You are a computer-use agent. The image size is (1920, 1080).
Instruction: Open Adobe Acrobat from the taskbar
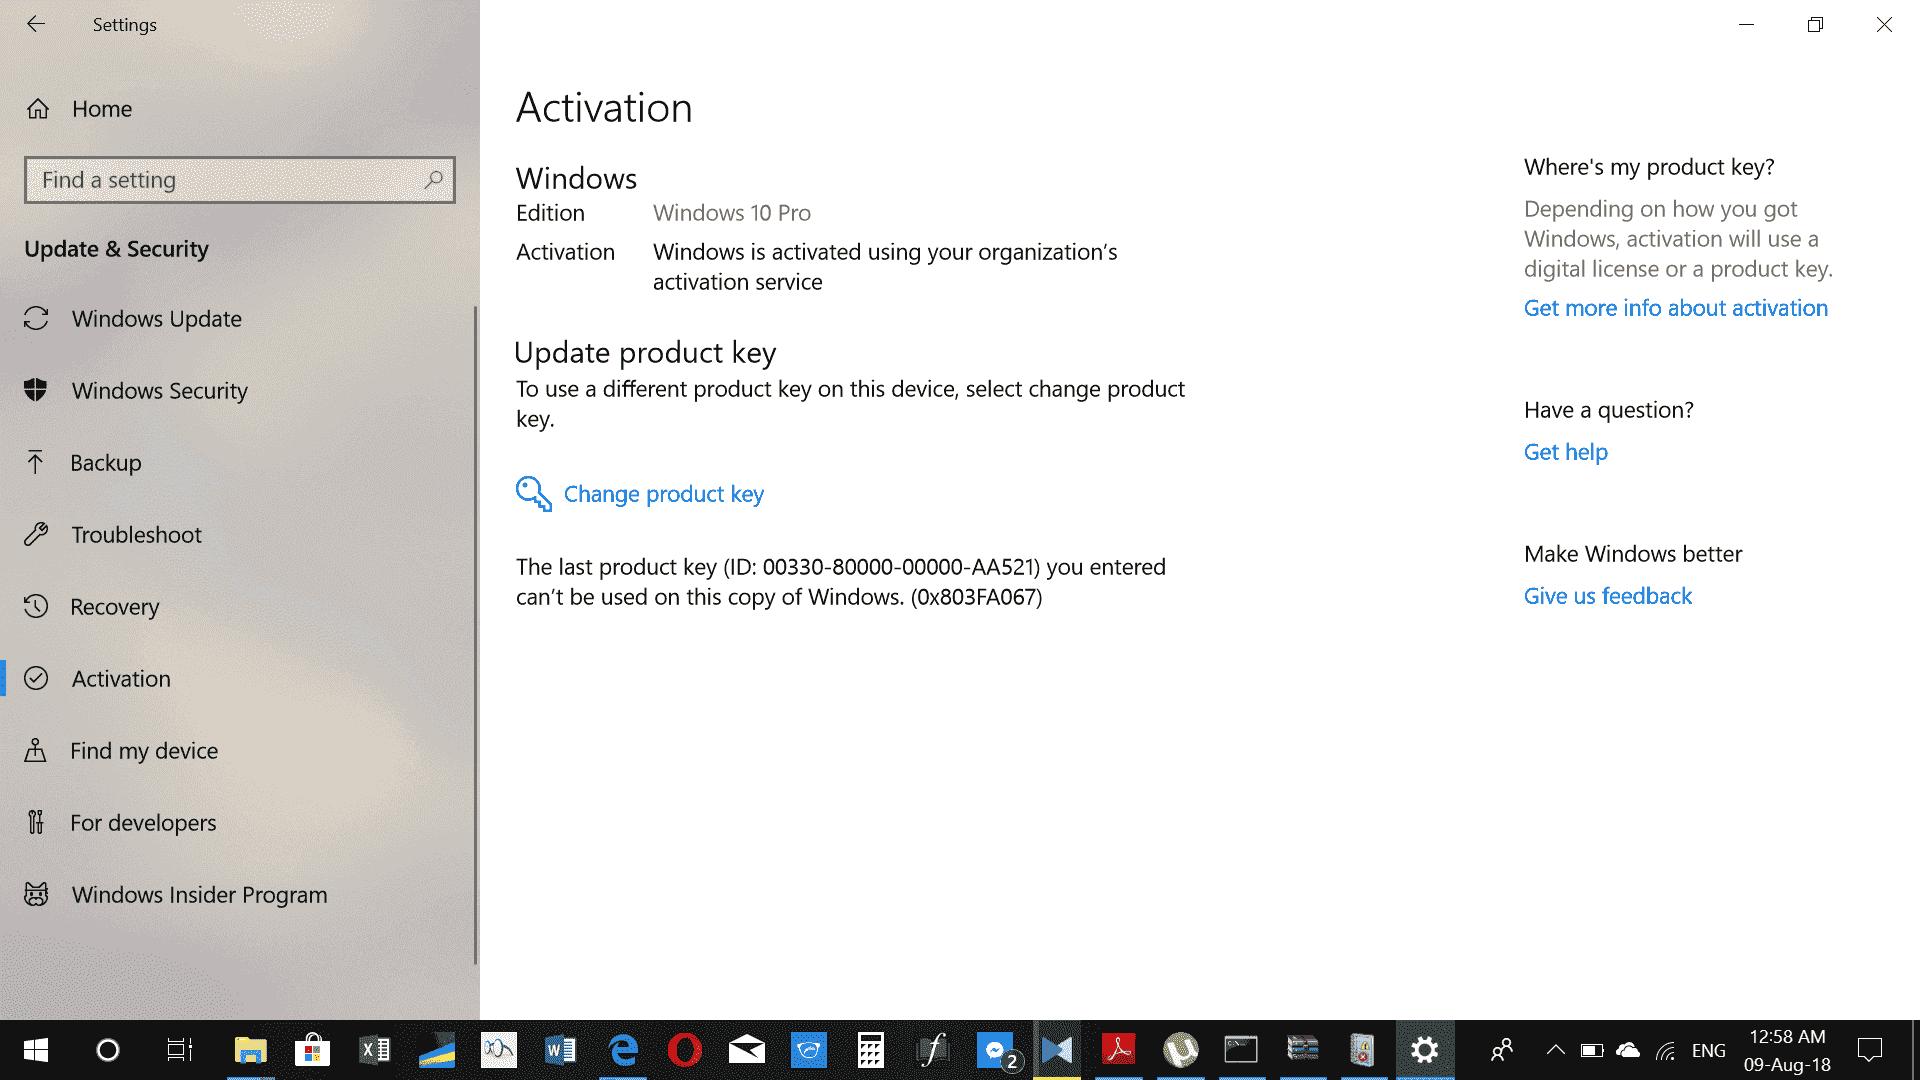point(1118,1050)
